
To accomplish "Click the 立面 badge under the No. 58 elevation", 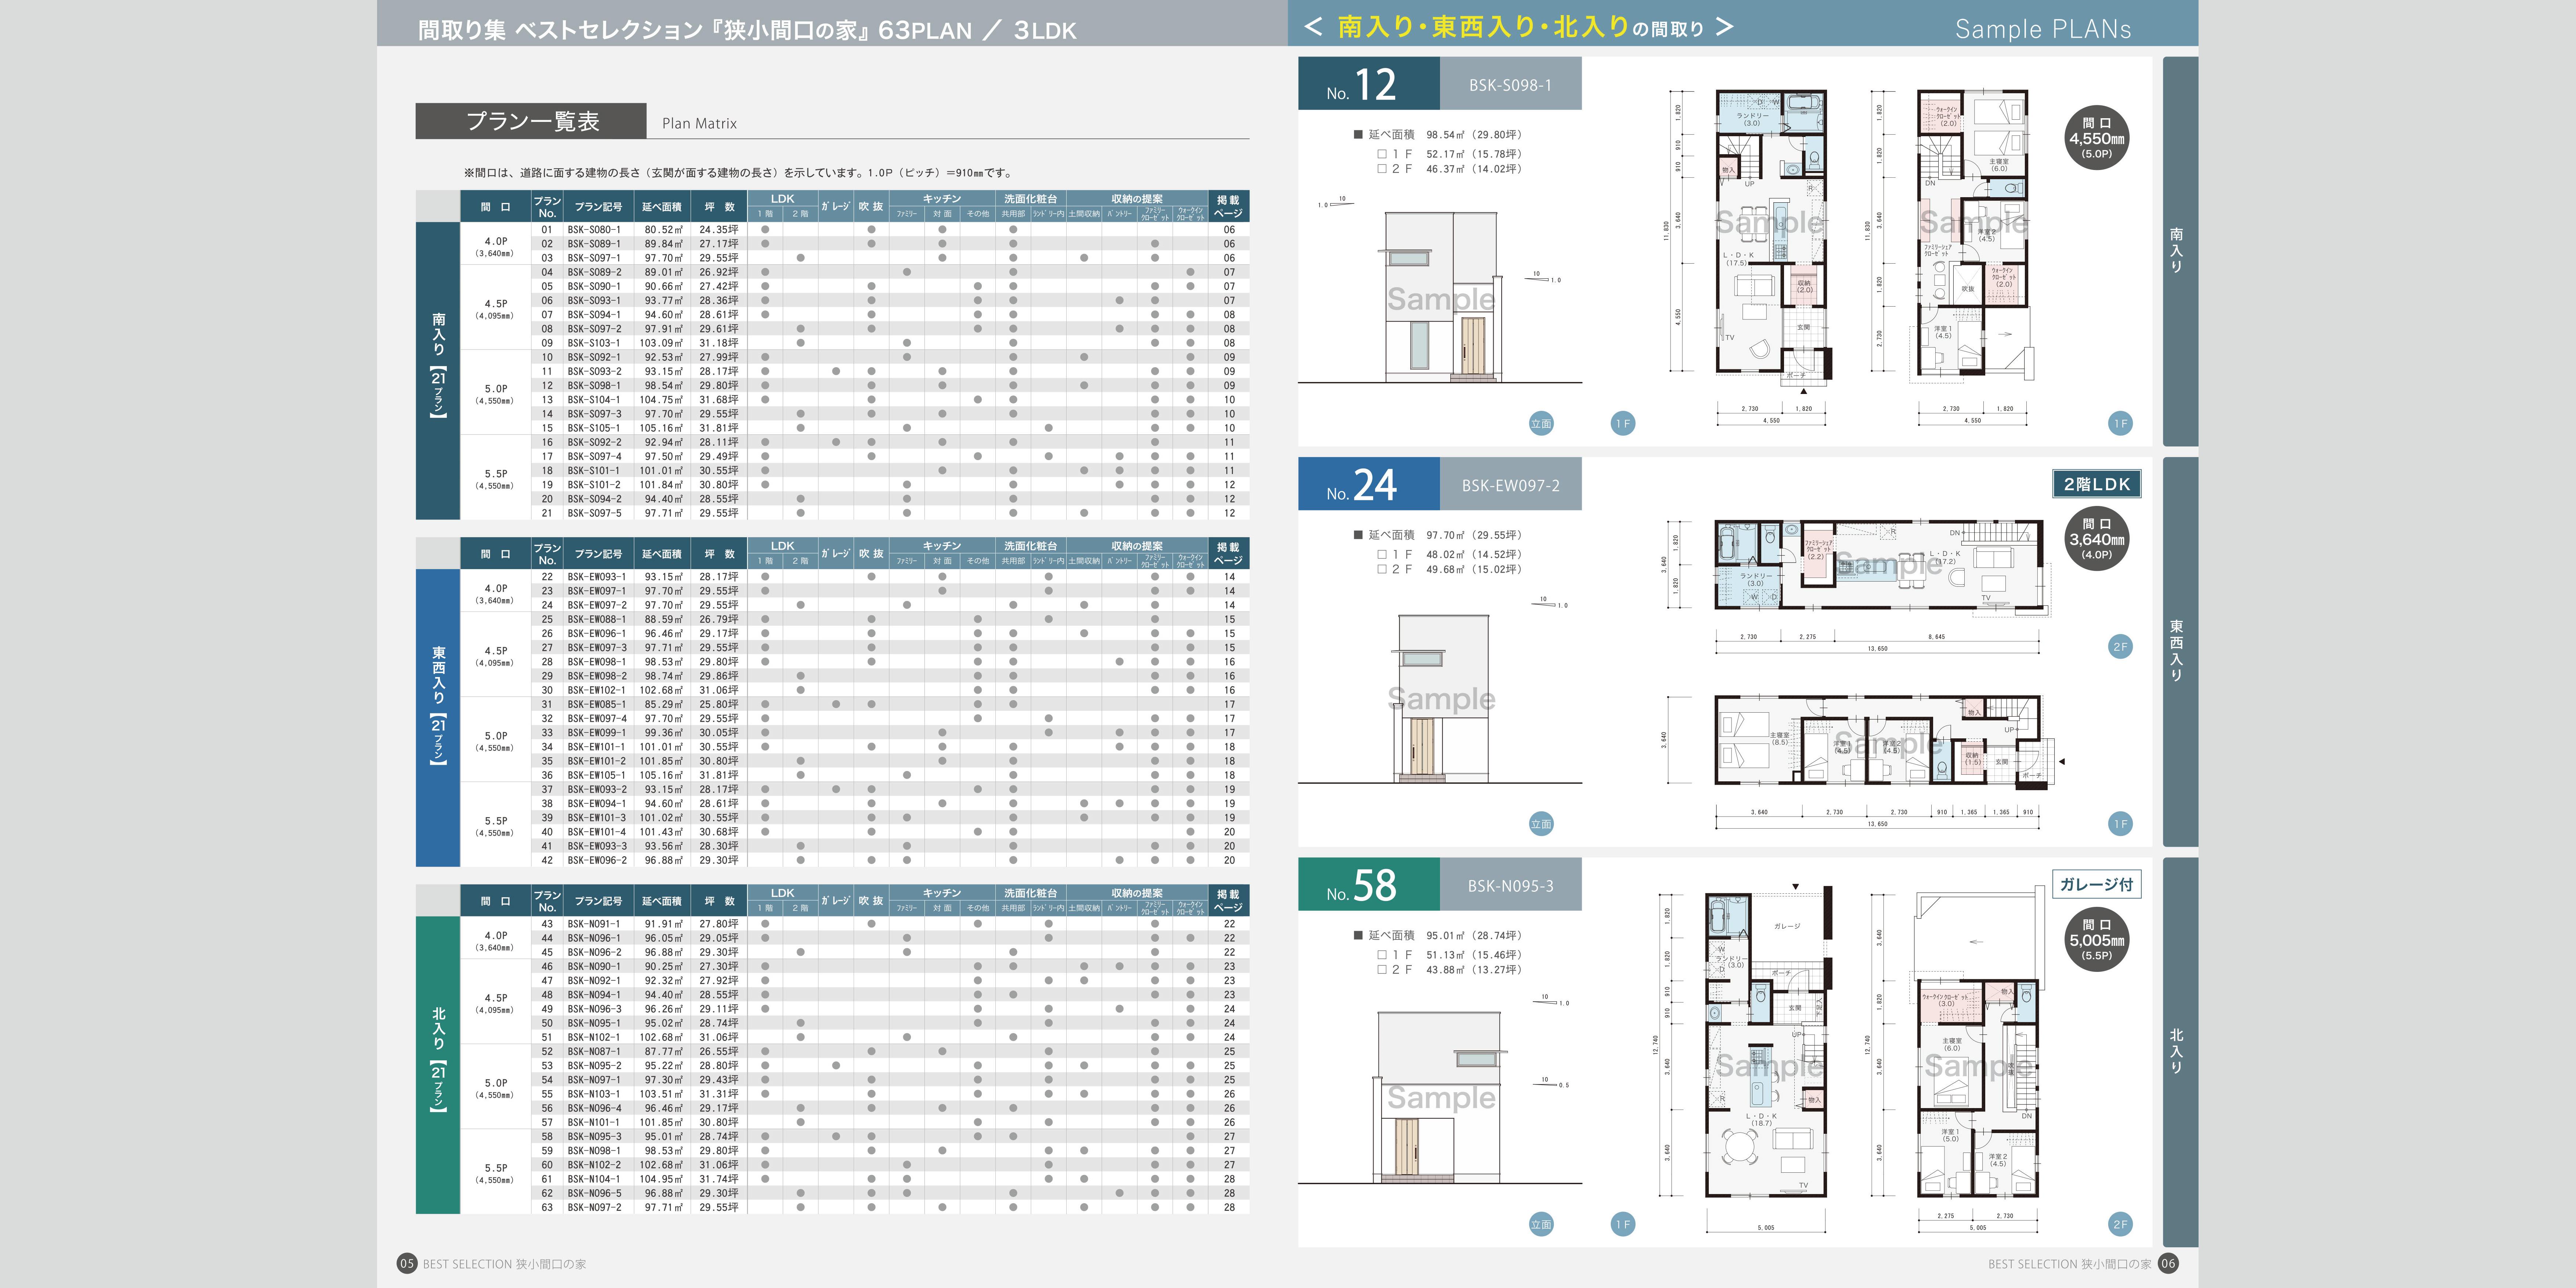I will [x=1541, y=1224].
